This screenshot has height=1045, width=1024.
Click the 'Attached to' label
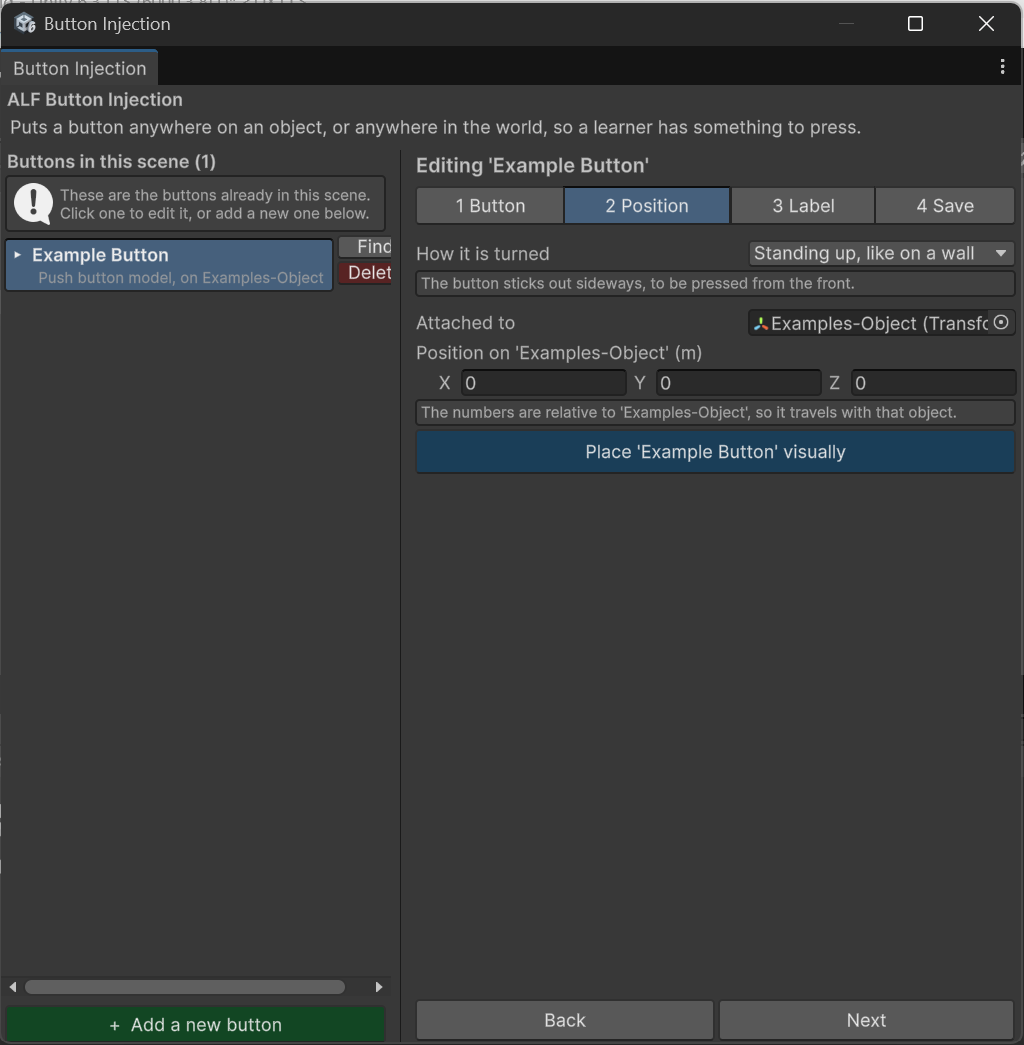click(x=465, y=323)
